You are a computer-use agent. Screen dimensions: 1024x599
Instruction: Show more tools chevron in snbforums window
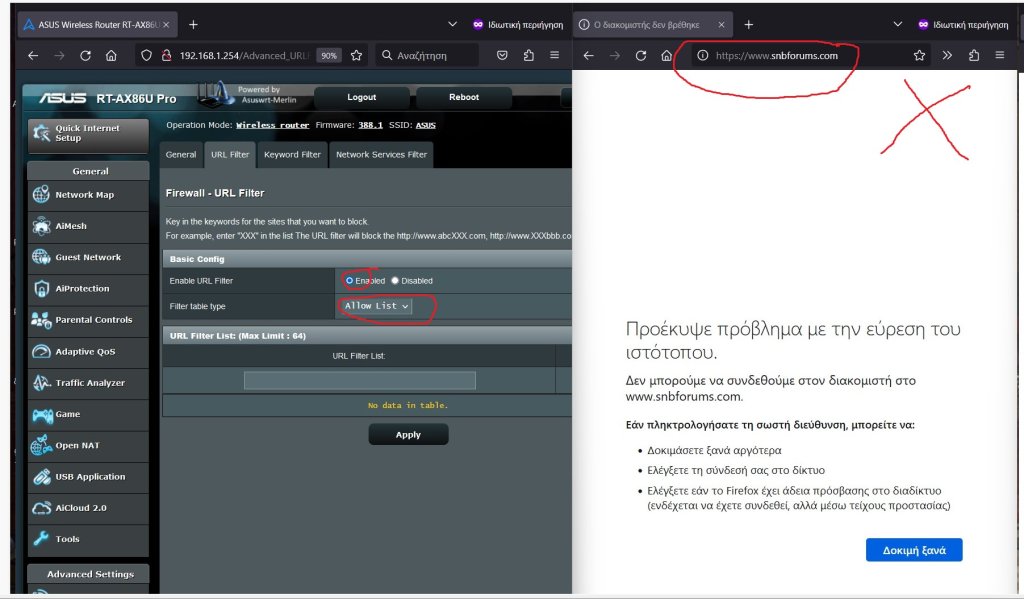[x=947, y=56]
